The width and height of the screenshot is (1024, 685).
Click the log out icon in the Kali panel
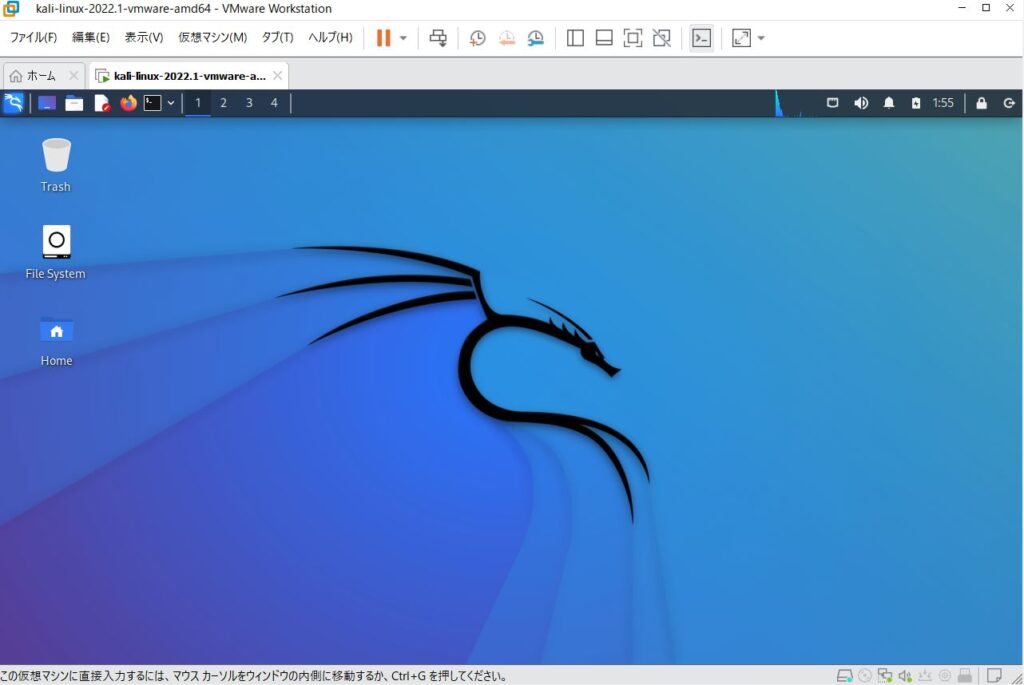[x=1009, y=103]
